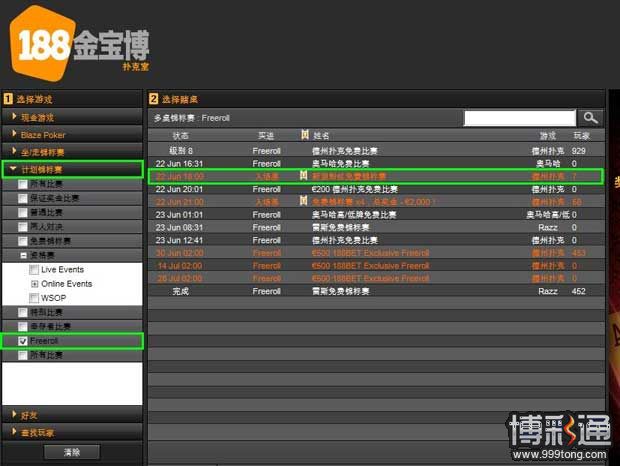Viewport: 620px width, 466px height.
Task: Check the Live Events checkbox
Action: 34,270
